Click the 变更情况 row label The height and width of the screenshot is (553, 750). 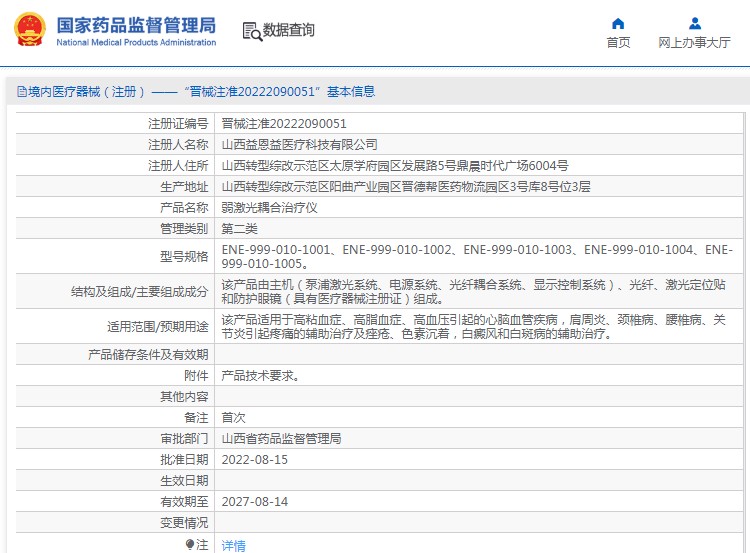click(184, 523)
